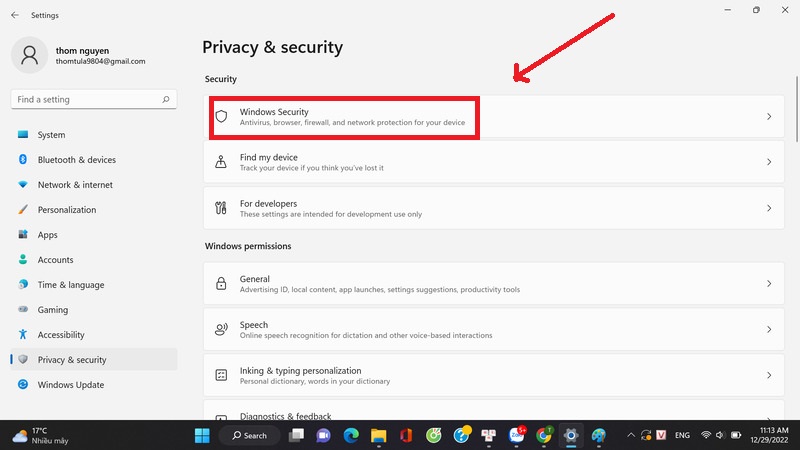Click the lock icon next to General
This screenshot has width=800, height=450.
point(222,284)
